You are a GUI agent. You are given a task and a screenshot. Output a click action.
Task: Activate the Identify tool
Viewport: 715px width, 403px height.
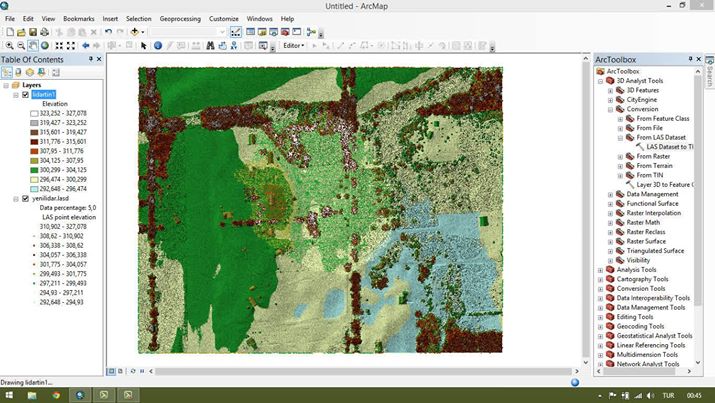(x=158, y=46)
